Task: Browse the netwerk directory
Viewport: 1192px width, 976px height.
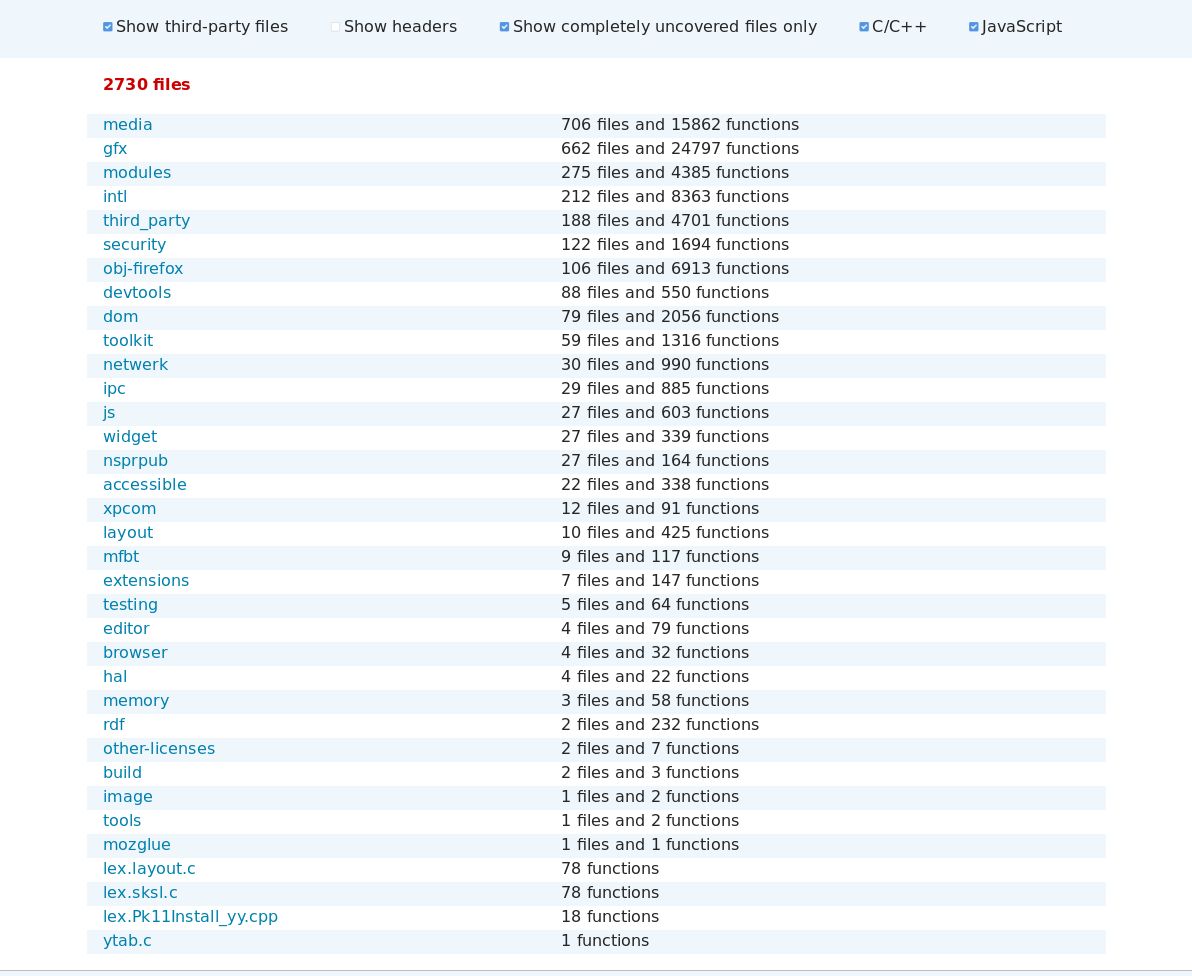Action: point(135,365)
